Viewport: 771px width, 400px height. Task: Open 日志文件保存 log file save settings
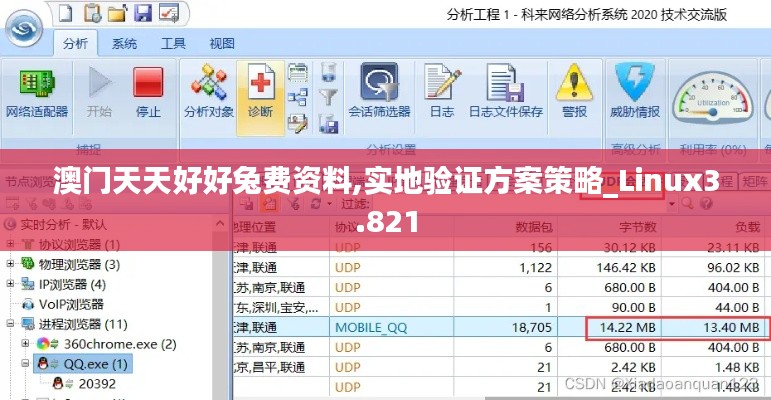505,92
